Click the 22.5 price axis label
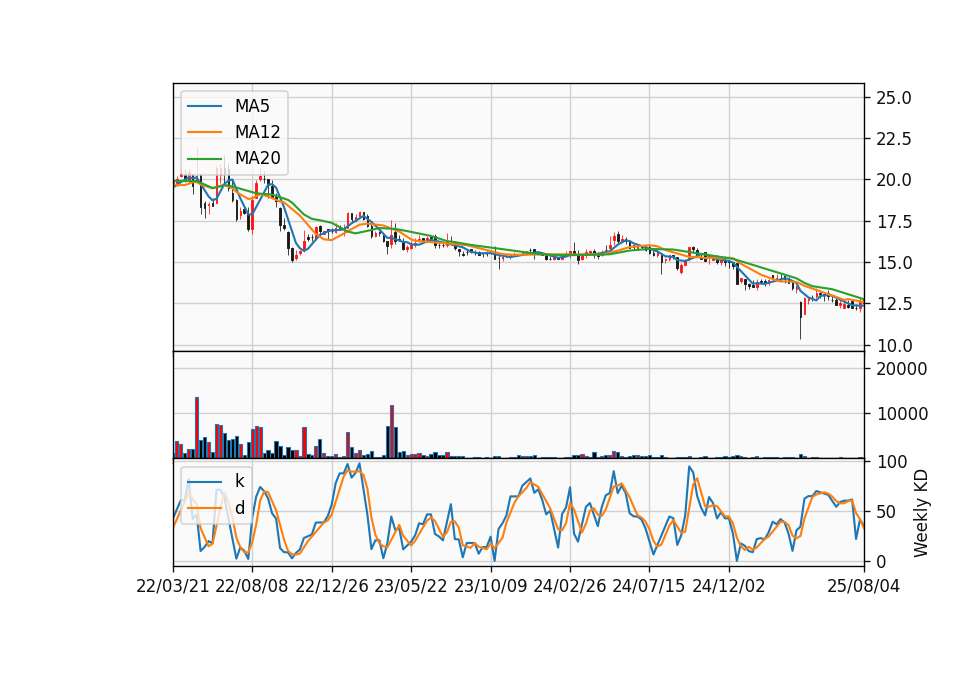 (x=894, y=139)
